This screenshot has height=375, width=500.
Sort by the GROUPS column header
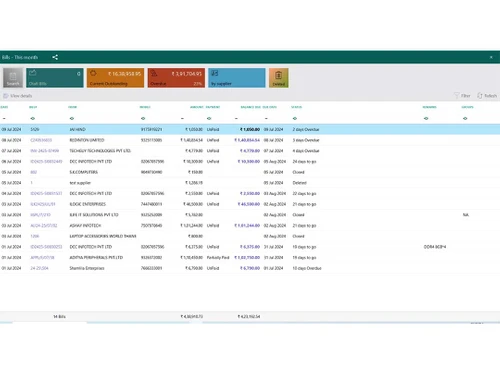pyautogui.click(x=467, y=107)
